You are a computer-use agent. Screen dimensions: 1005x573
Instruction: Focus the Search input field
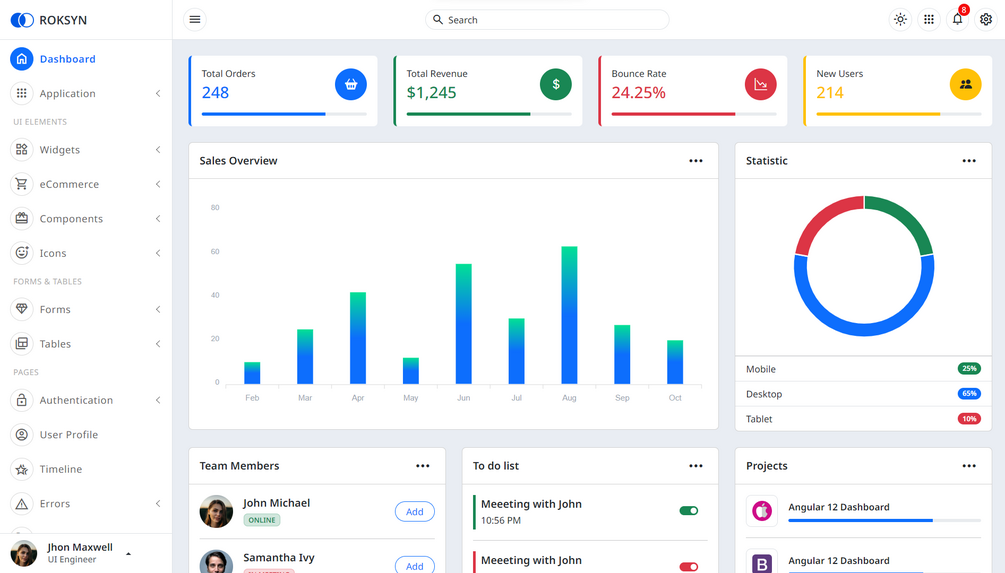pyautogui.click(x=547, y=20)
